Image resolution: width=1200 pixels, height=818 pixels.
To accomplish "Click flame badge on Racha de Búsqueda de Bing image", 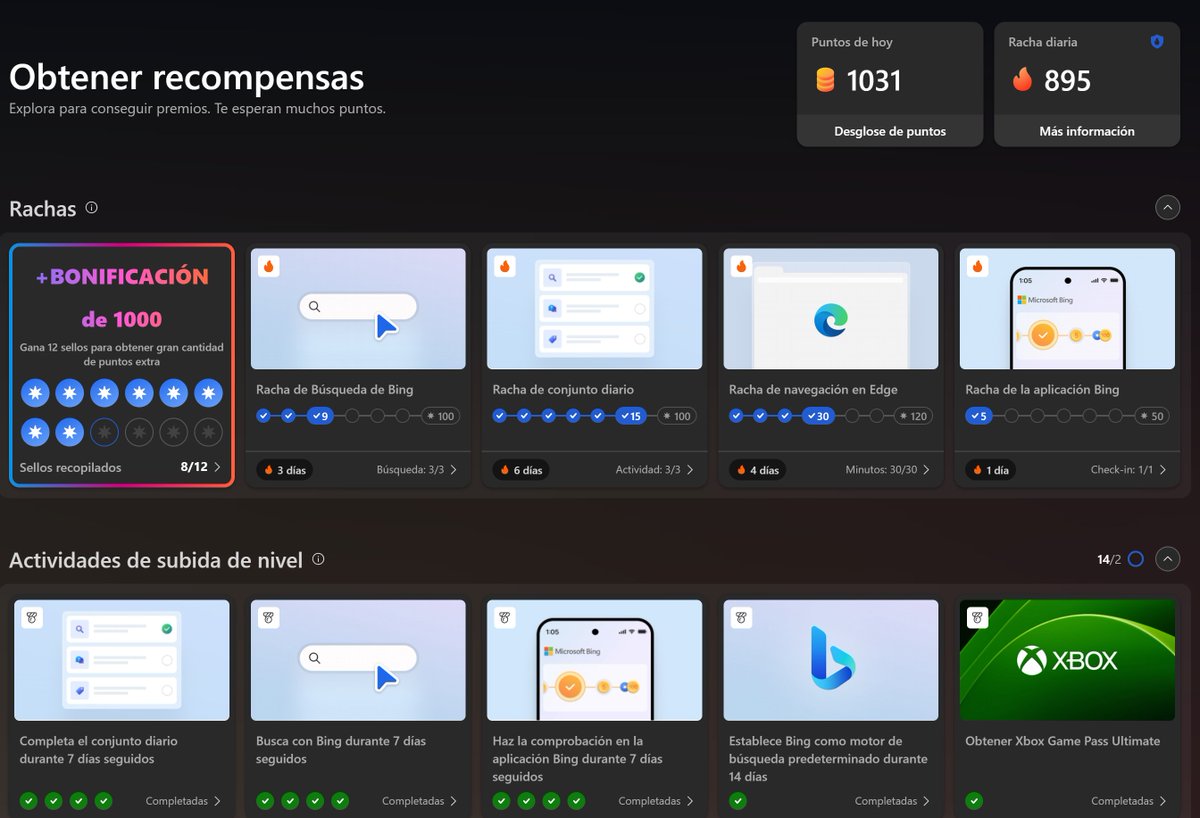I will click(x=268, y=266).
